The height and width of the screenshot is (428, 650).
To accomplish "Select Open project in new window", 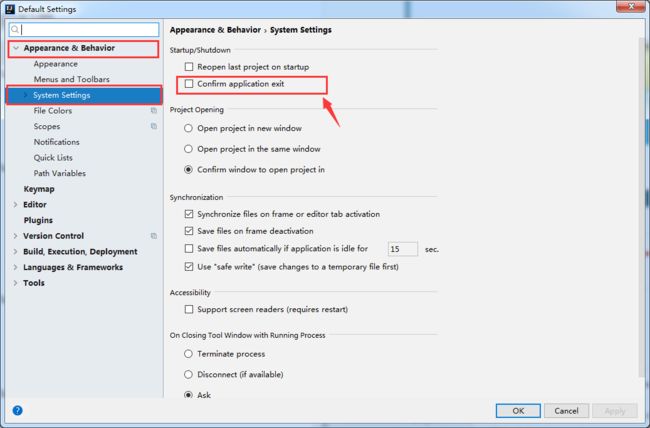I will click(189, 128).
